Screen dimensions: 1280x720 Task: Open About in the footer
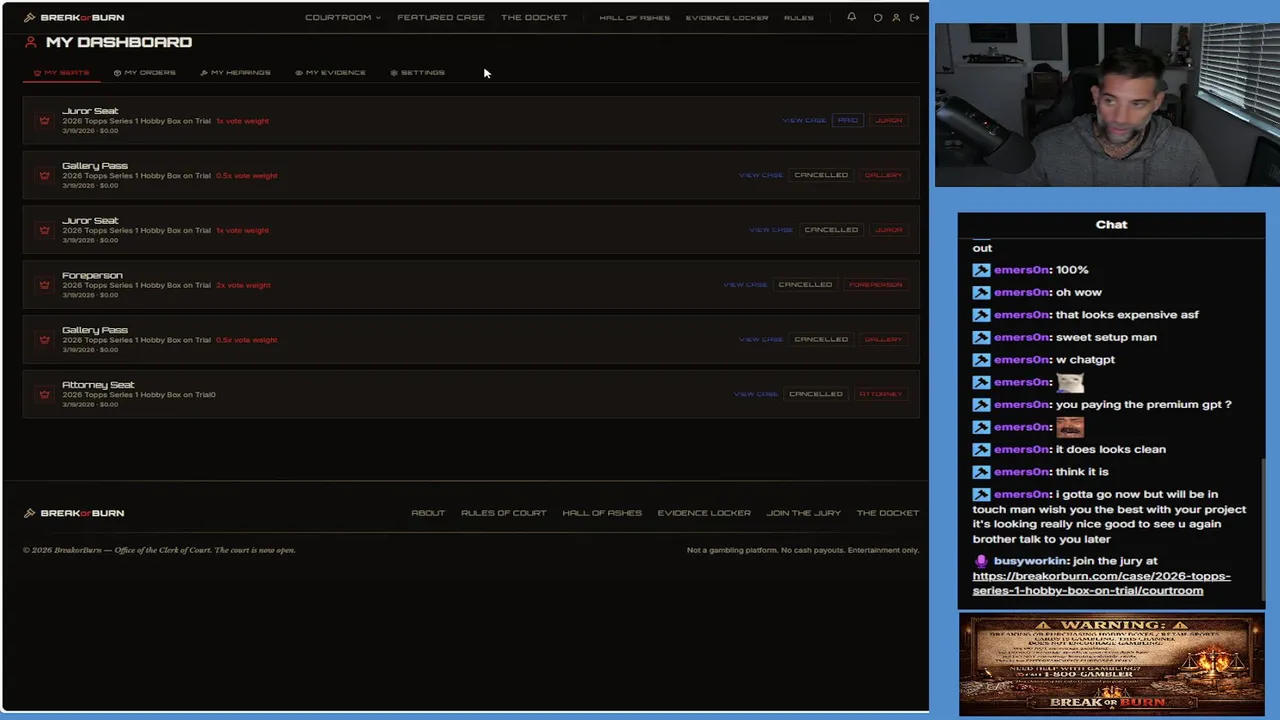coord(428,513)
